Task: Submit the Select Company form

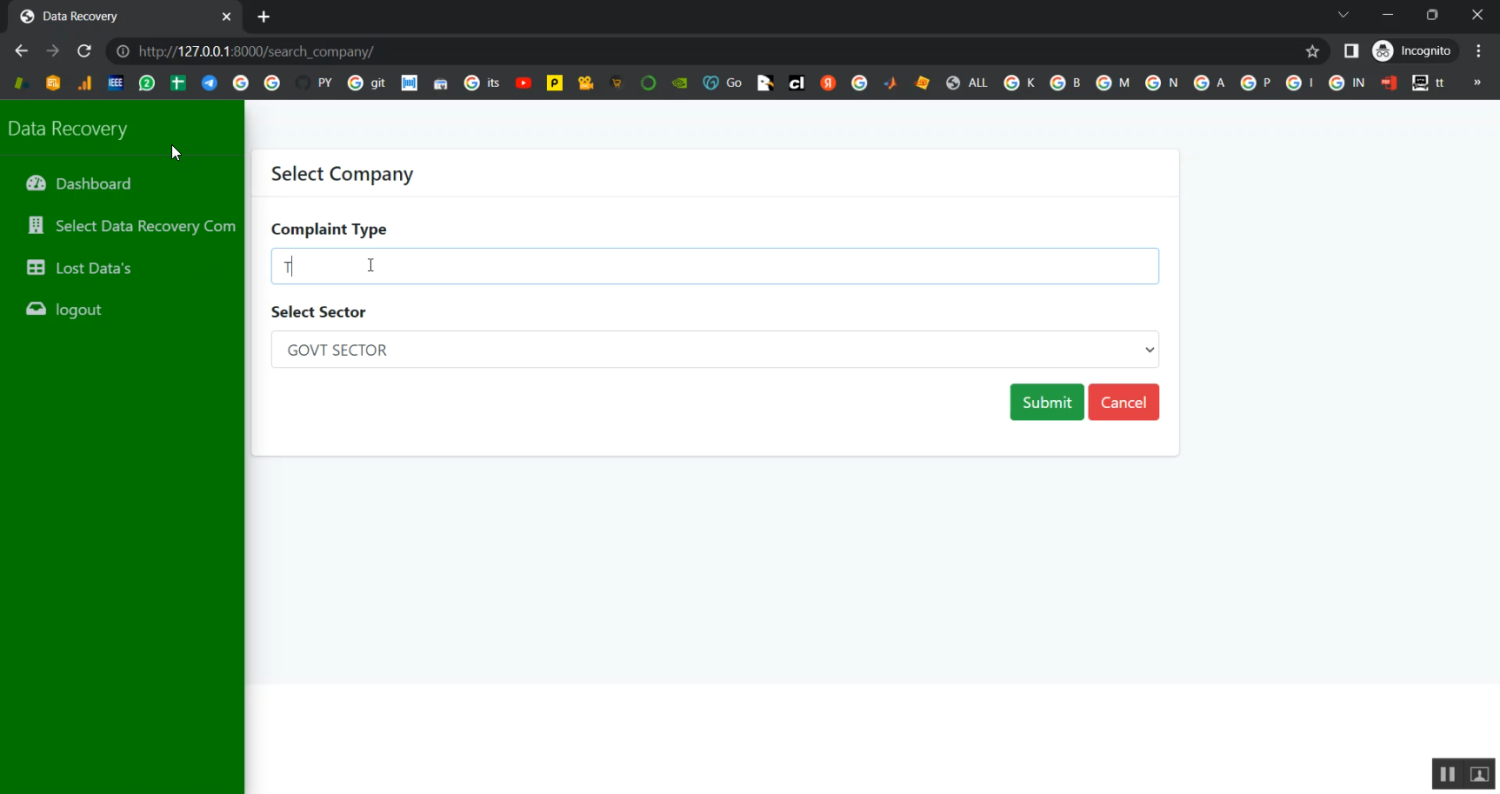Action: pos(1047,402)
